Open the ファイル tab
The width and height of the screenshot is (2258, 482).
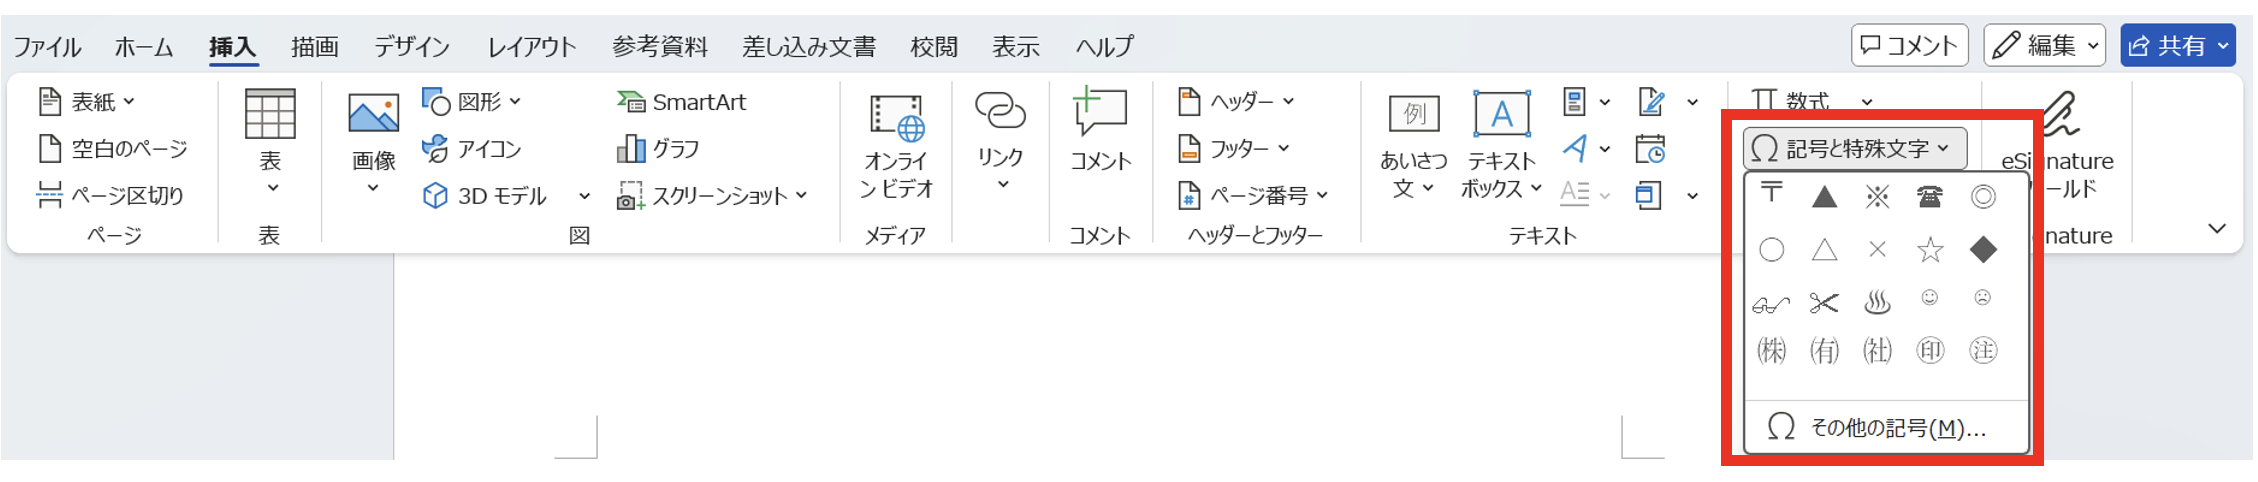click(46, 47)
